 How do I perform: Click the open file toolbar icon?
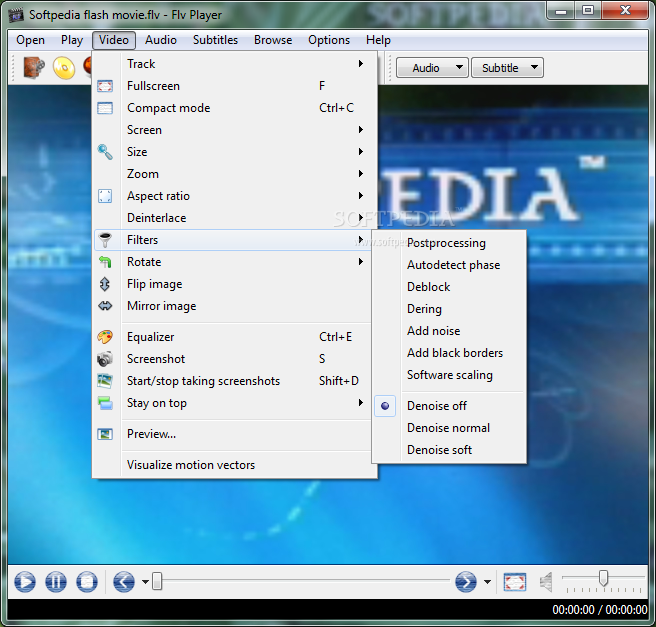[x=33, y=68]
